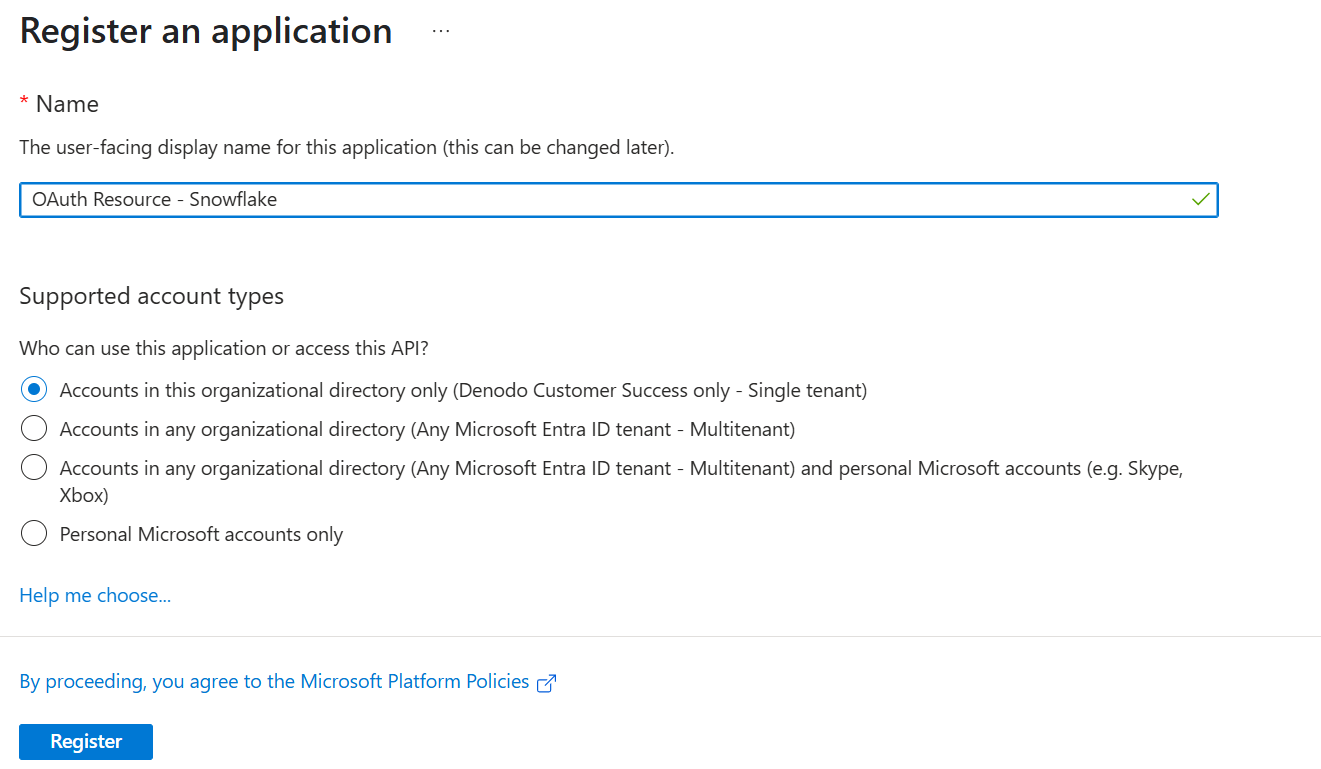Open the Help me choose link
Image resolution: width=1321 pixels, height=769 pixels.
(x=95, y=595)
